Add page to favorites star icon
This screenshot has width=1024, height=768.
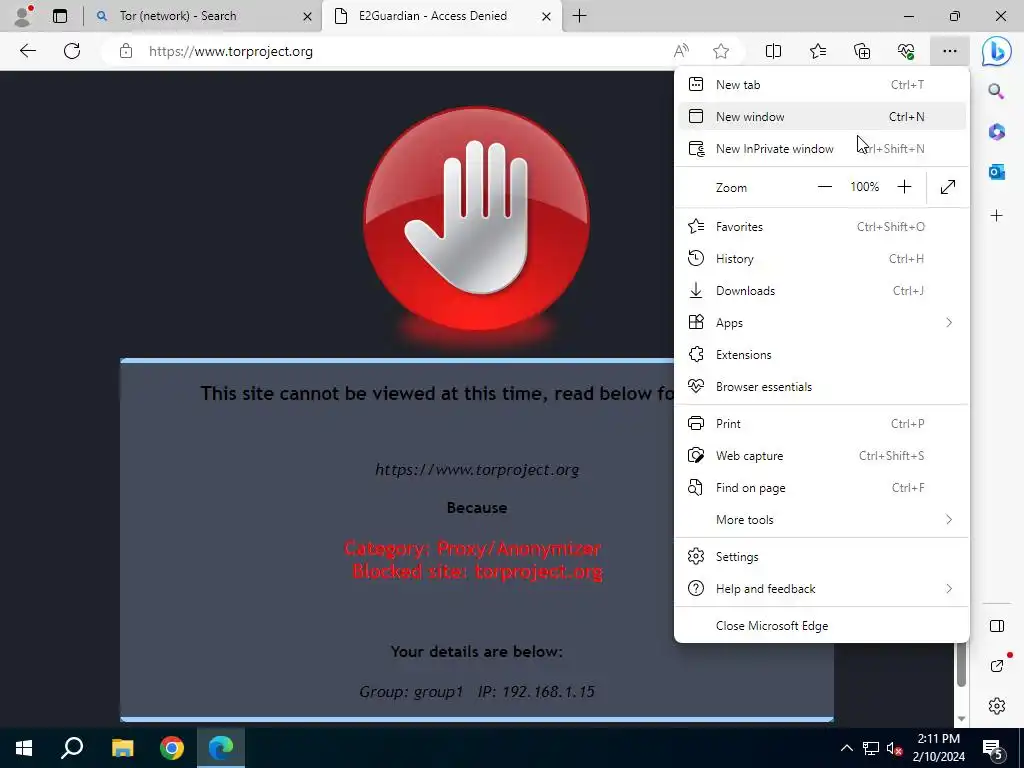[x=721, y=51]
